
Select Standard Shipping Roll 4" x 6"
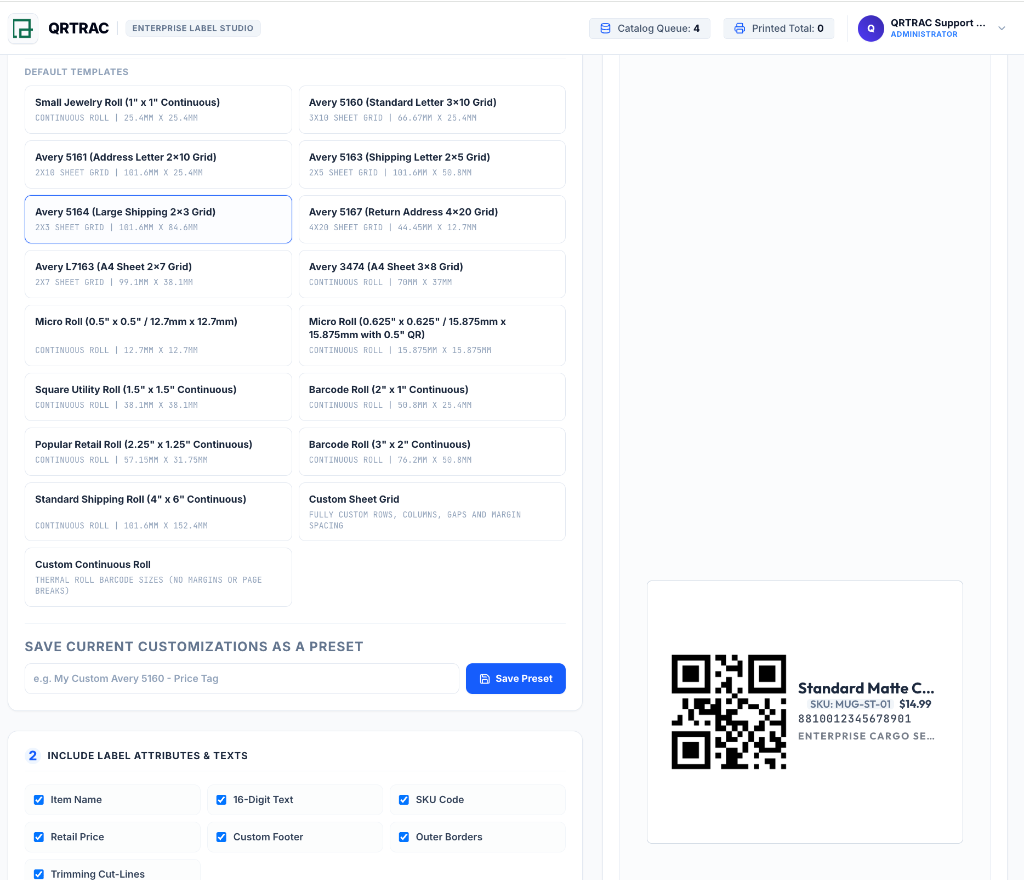158,512
